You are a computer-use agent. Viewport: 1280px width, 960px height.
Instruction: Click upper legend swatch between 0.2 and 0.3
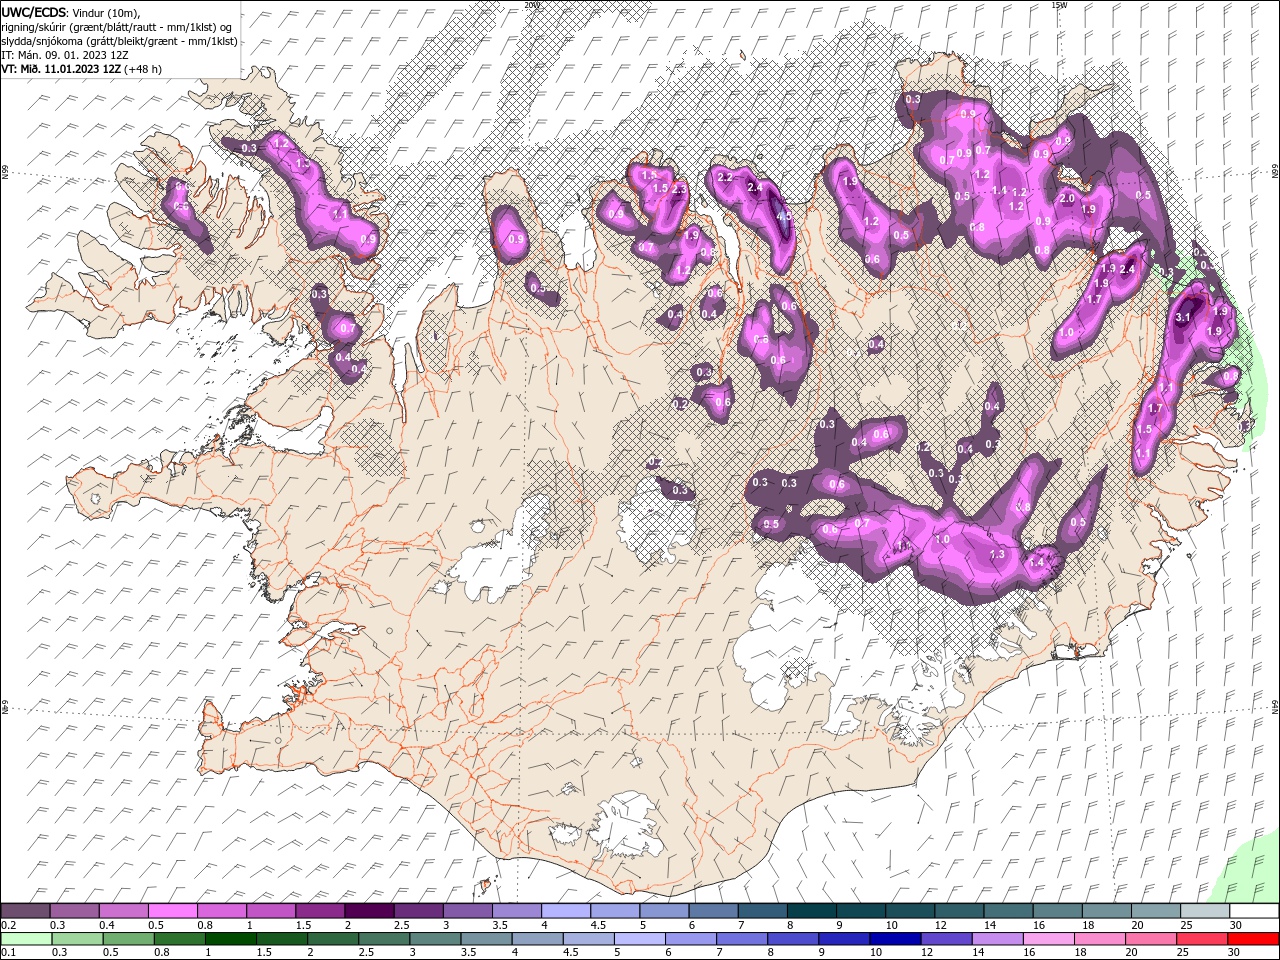[26, 911]
